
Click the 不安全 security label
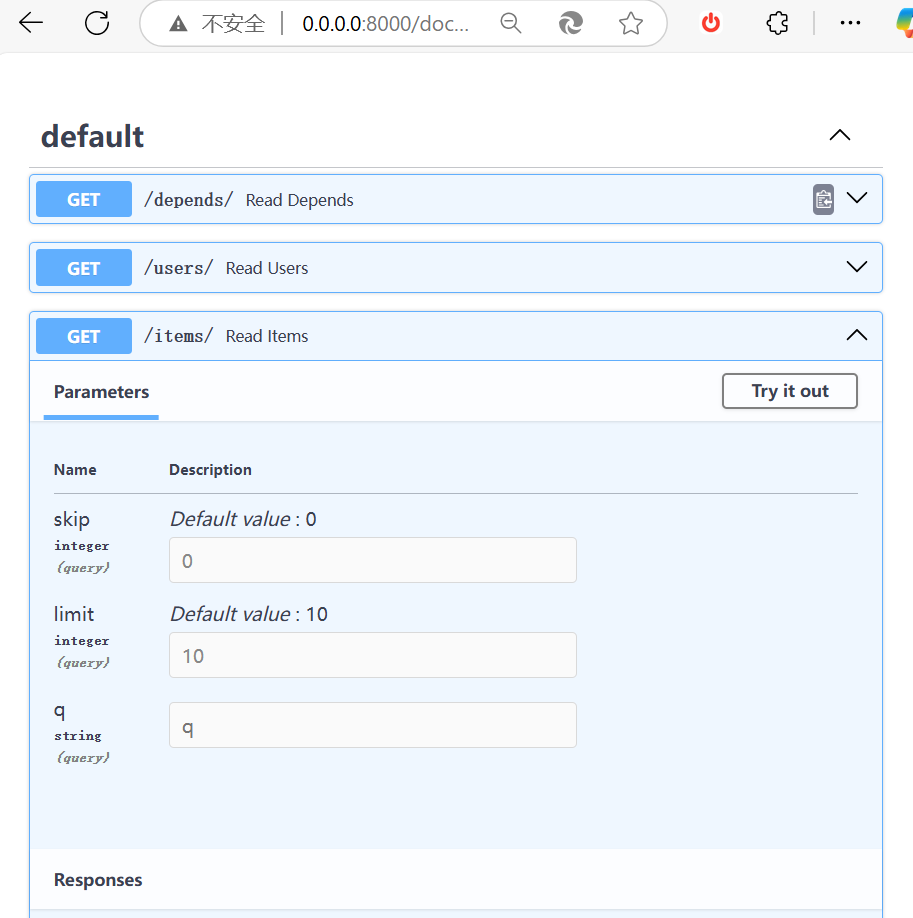(x=233, y=24)
